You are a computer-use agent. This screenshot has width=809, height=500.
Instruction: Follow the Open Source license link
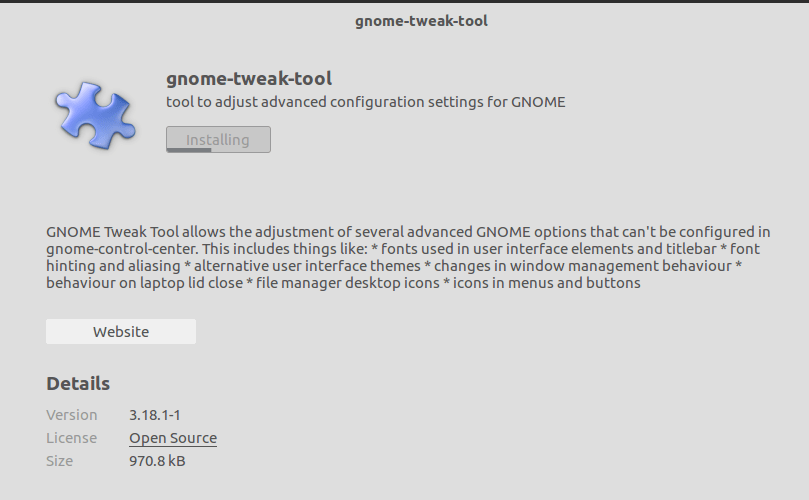click(173, 438)
